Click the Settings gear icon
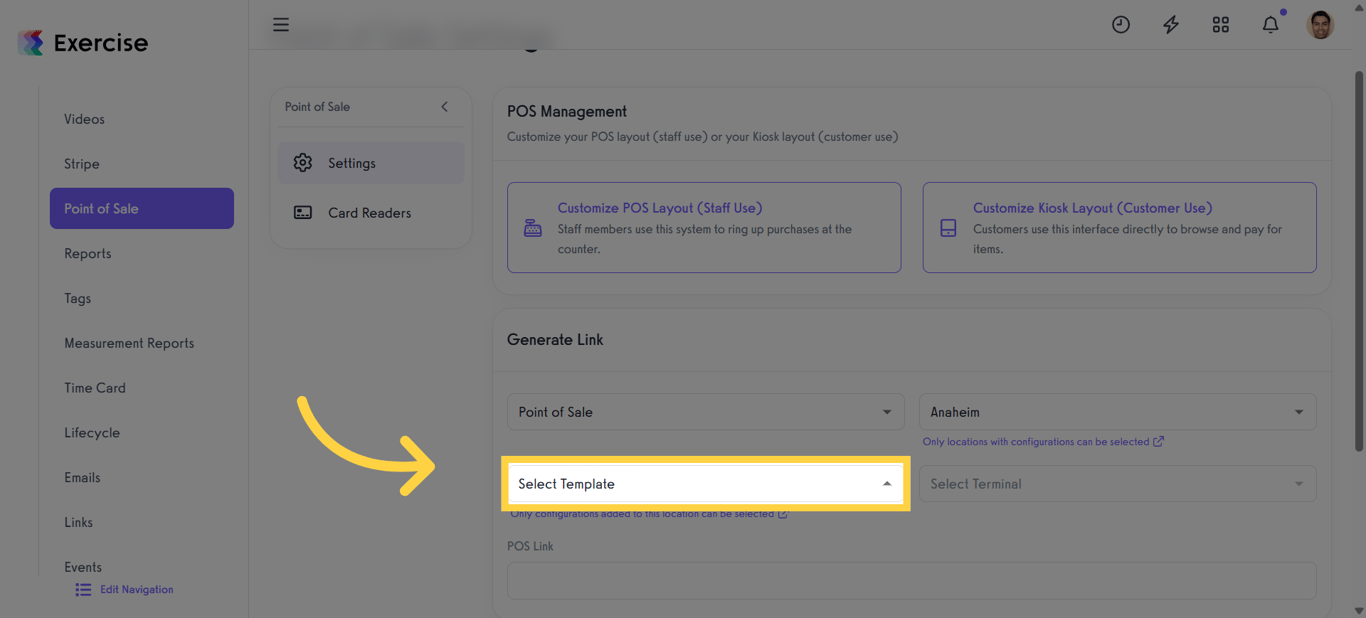Viewport: 1366px width, 618px height. [303, 162]
